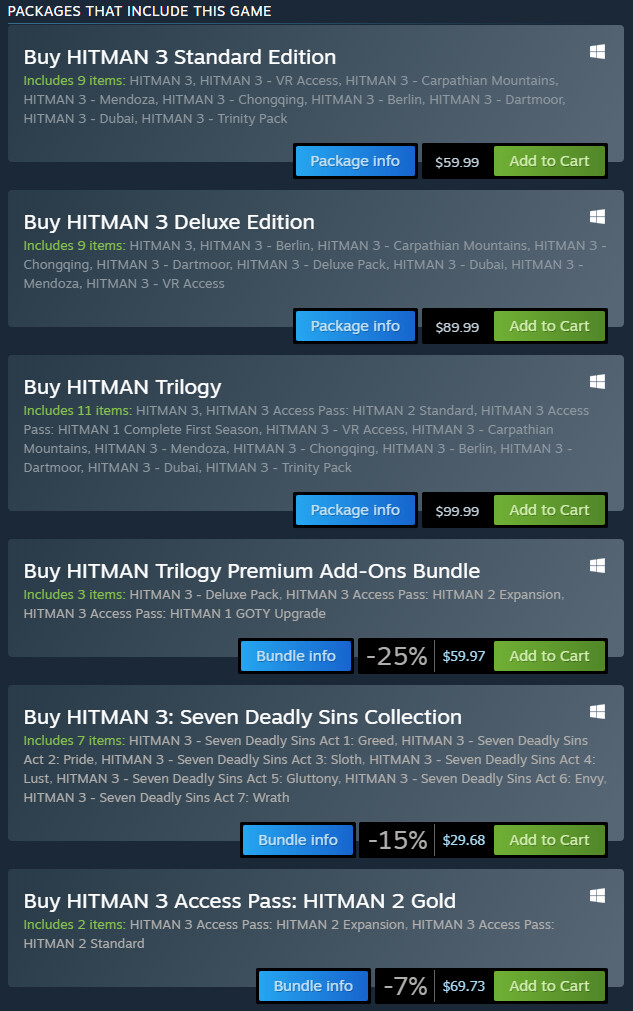The image size is (633, 1011).
Task: Click the -25% discount badge
Action: click(x=397, y=656)
